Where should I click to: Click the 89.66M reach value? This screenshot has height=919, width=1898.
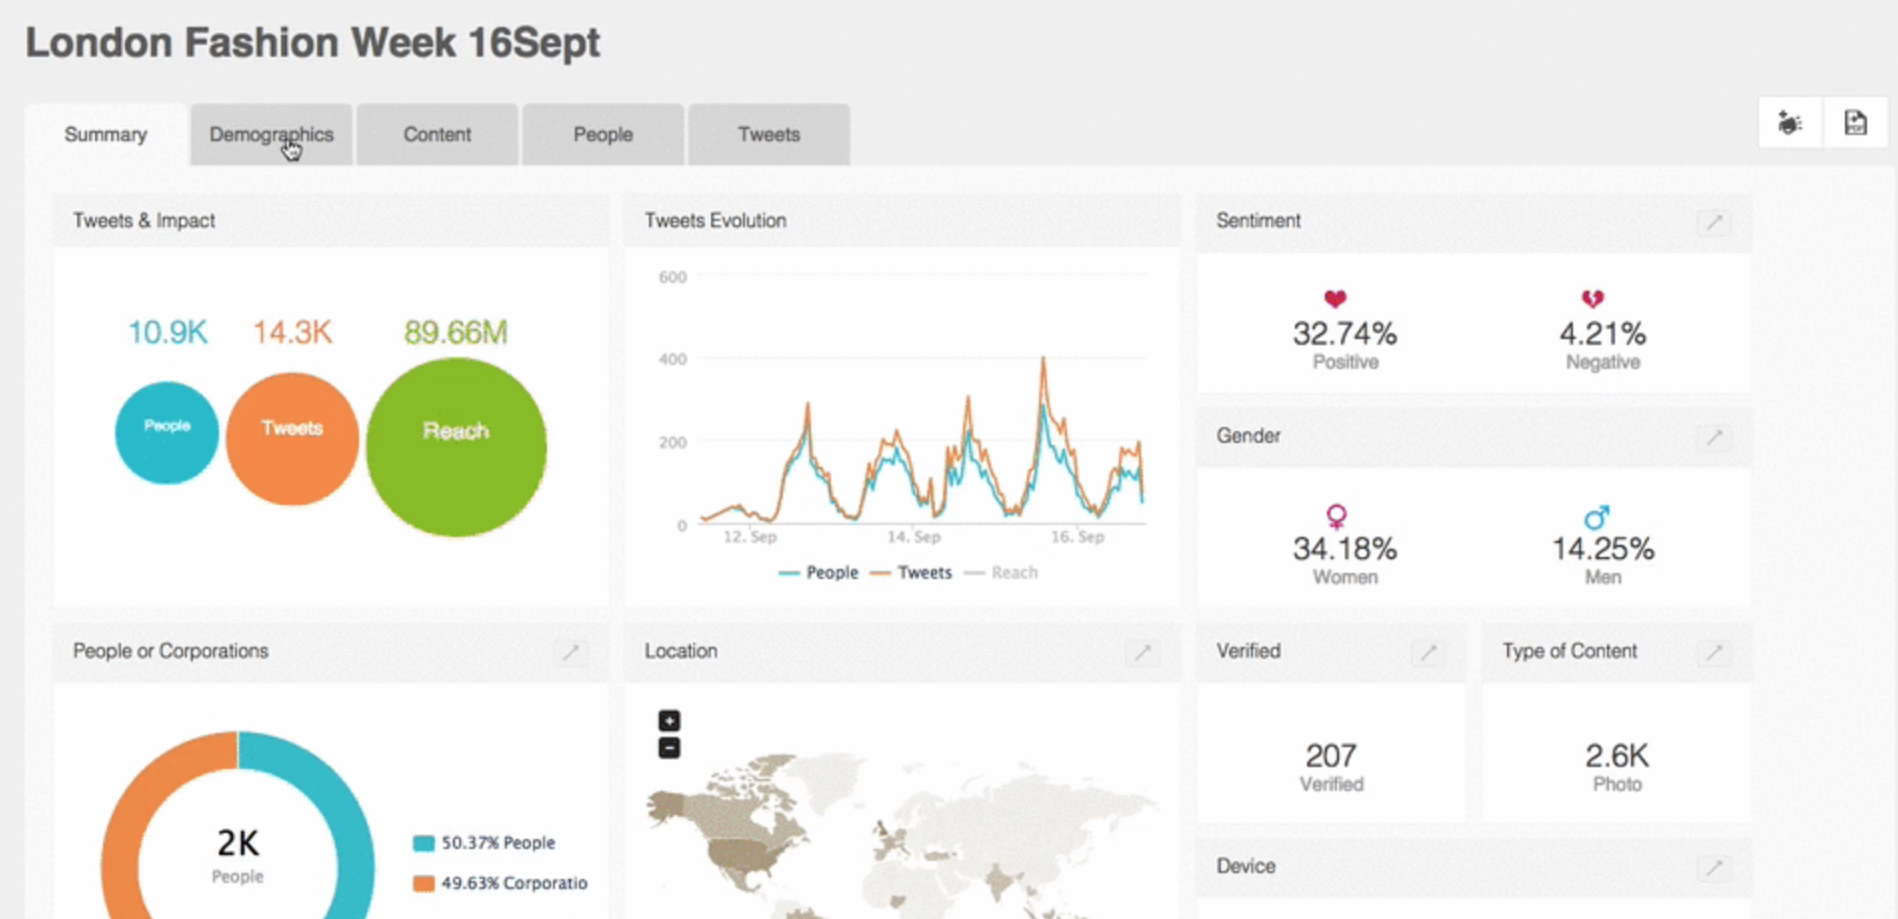coord(456,332)
